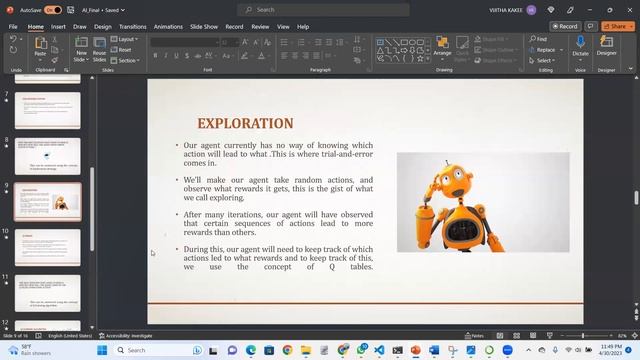Select slide 7 thumbnail

tap(48, 110)
